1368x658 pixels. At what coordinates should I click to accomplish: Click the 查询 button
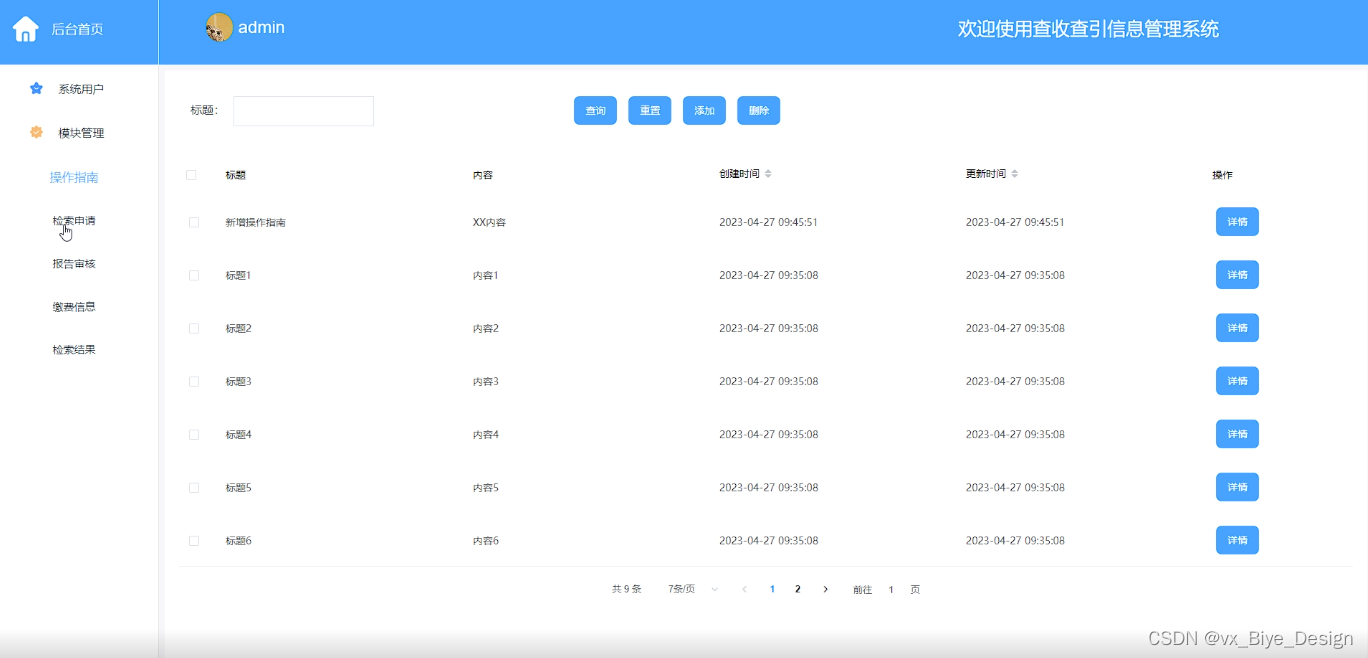tap(595, 111)
